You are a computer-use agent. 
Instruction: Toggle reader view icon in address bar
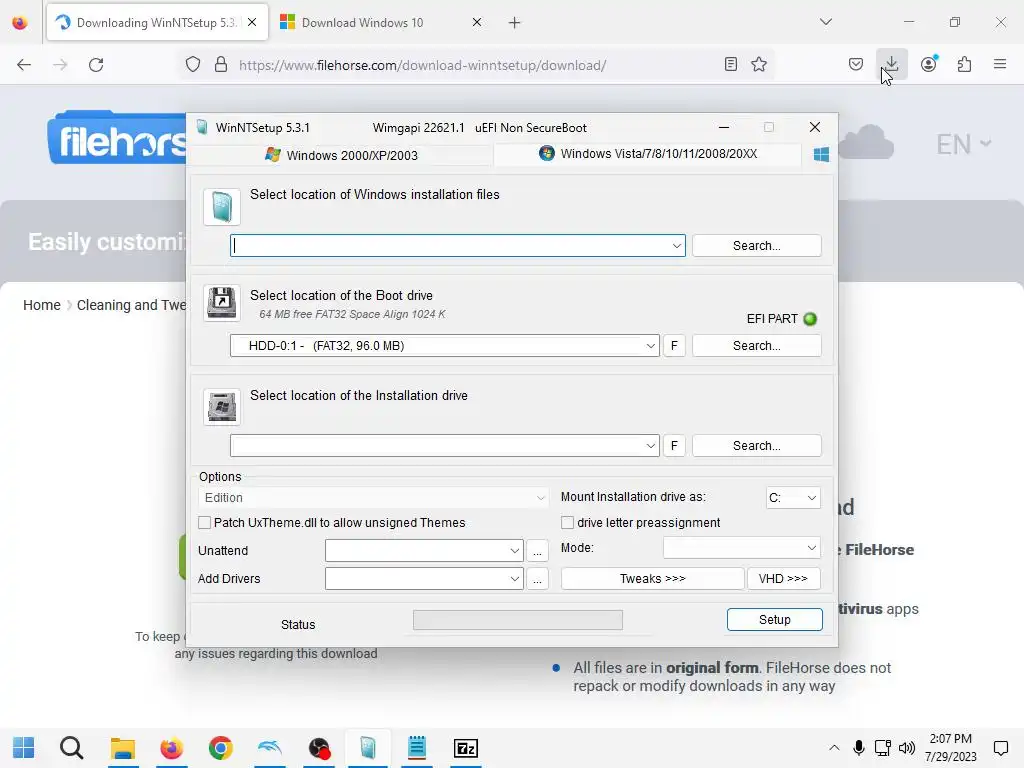(x=731, y=64)
